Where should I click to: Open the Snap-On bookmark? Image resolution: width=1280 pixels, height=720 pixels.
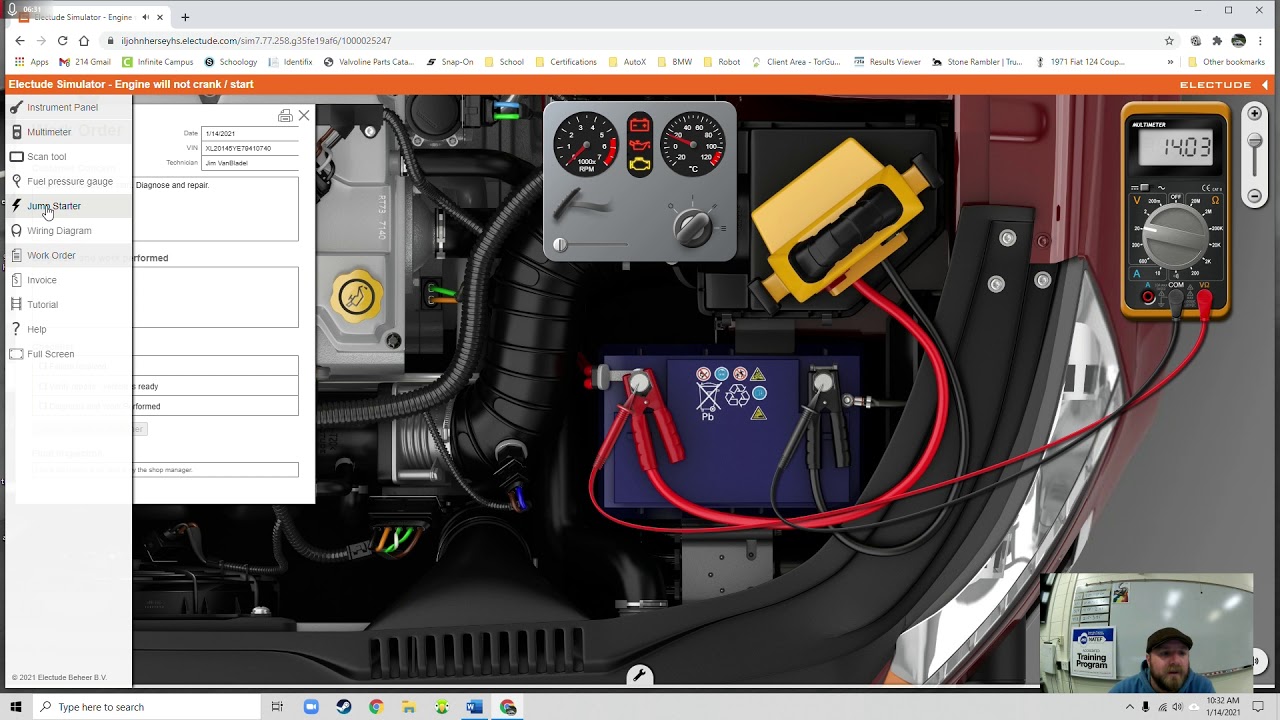[x=449, y=62]
